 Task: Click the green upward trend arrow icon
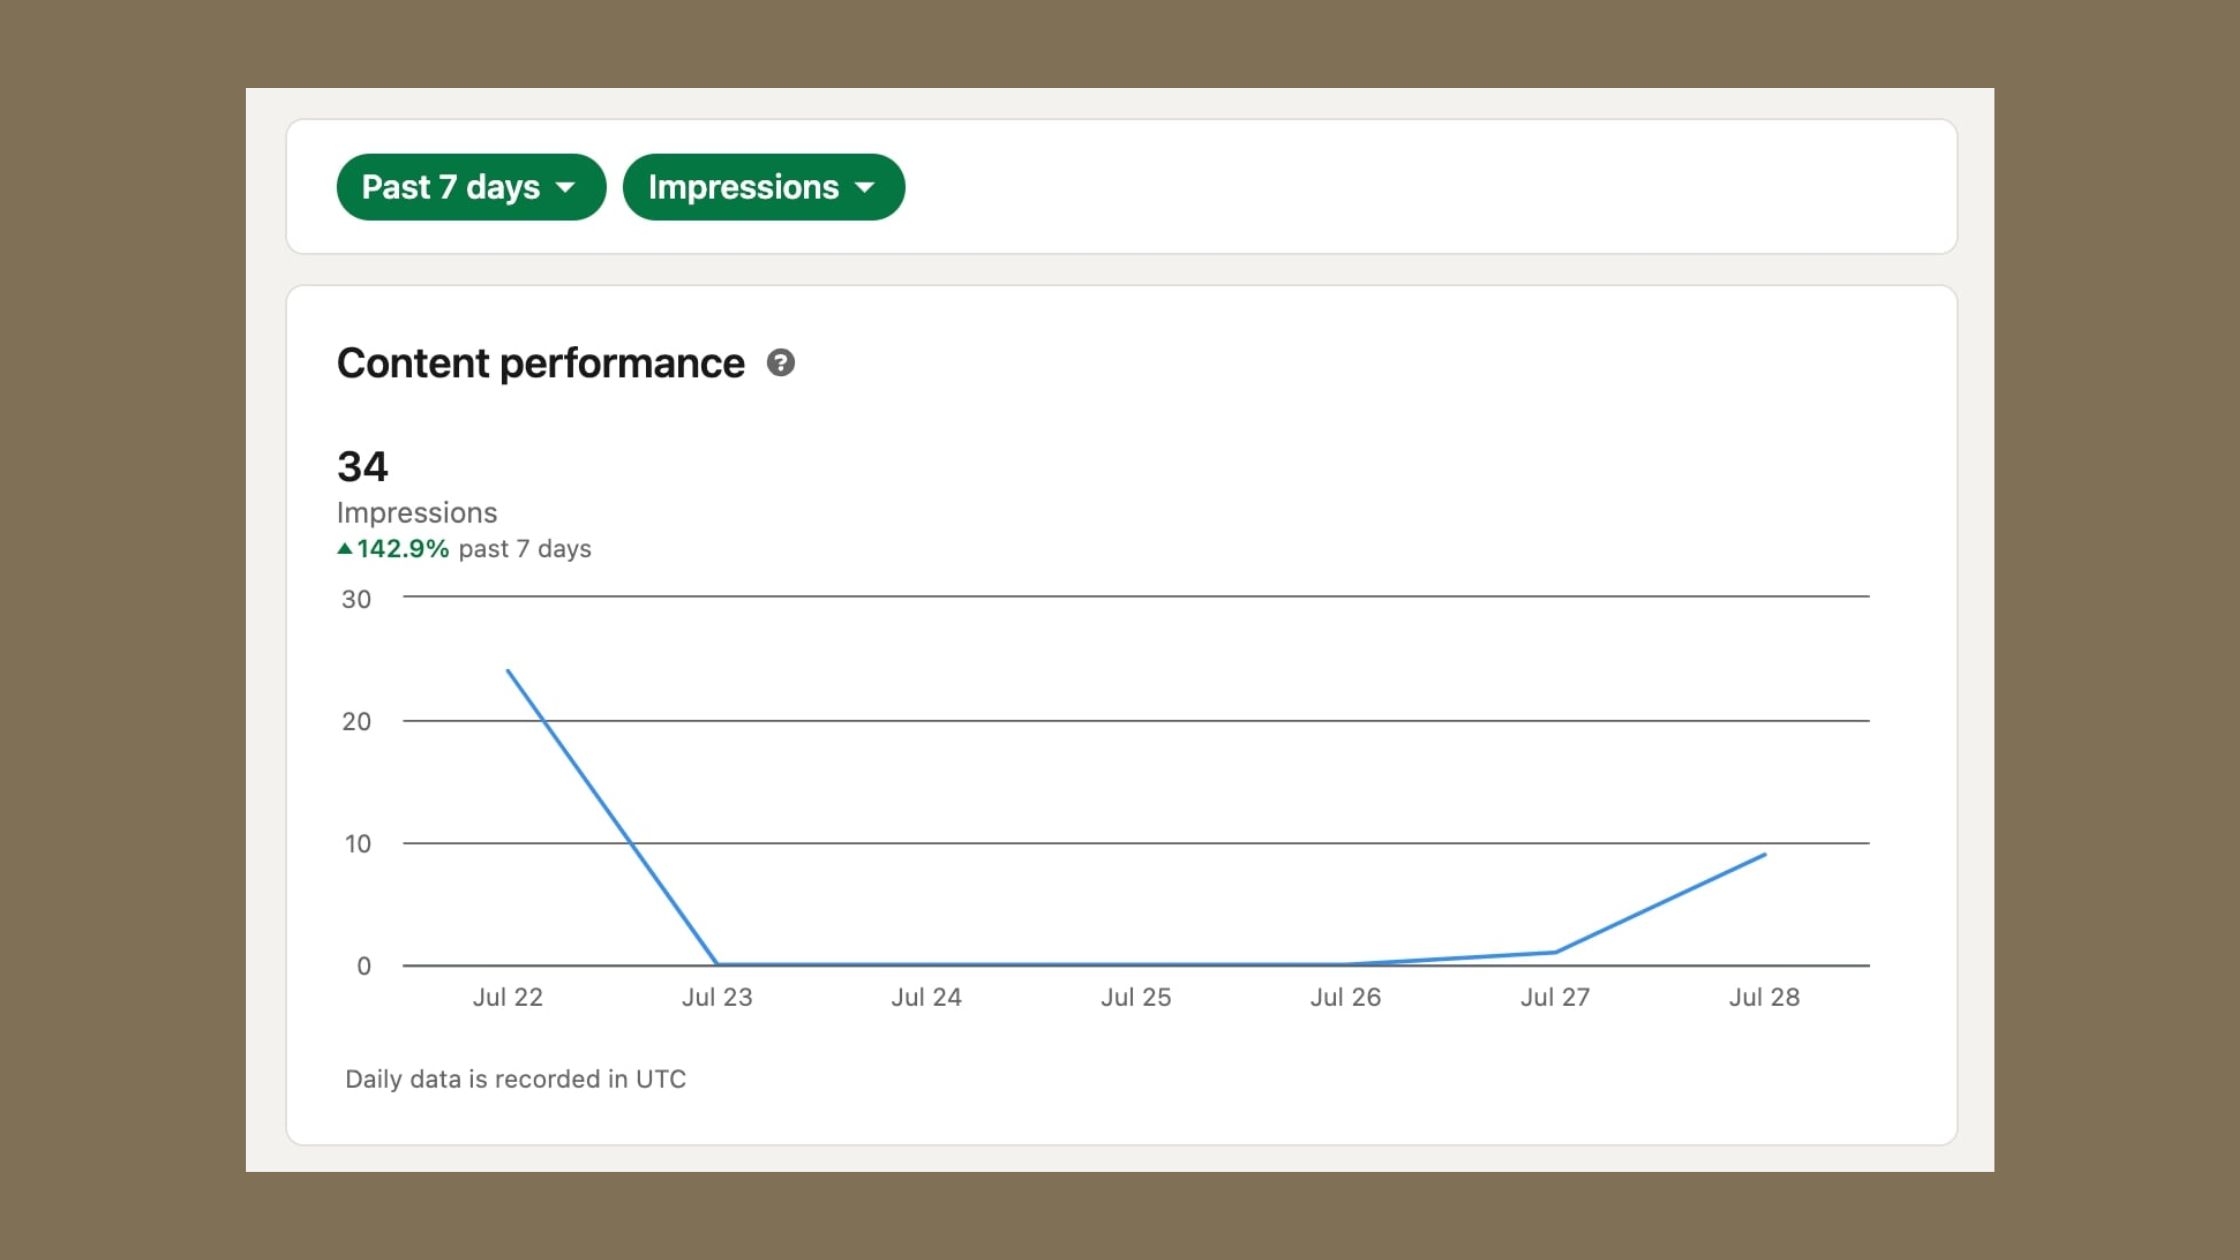tap(344, 548)
